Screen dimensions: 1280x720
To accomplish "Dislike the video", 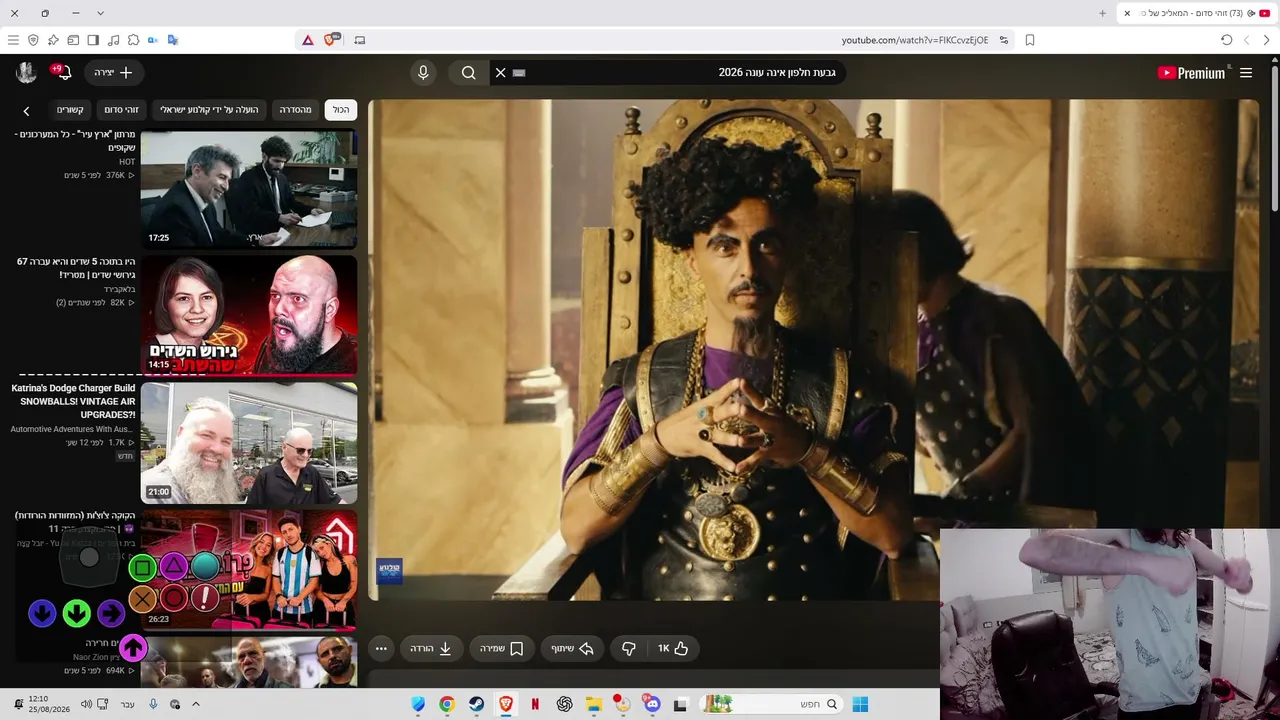I will pos(629,649).
